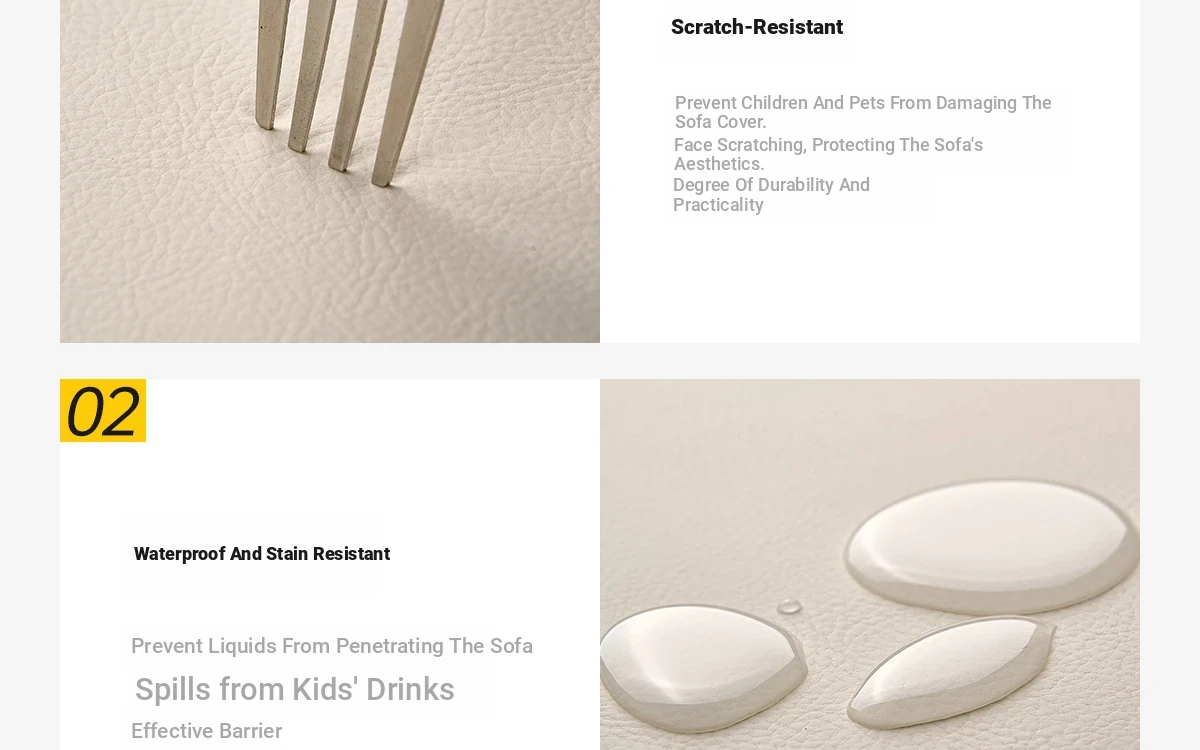Open the fork on leather product image
1200x750 pixels.
[330, 171]
